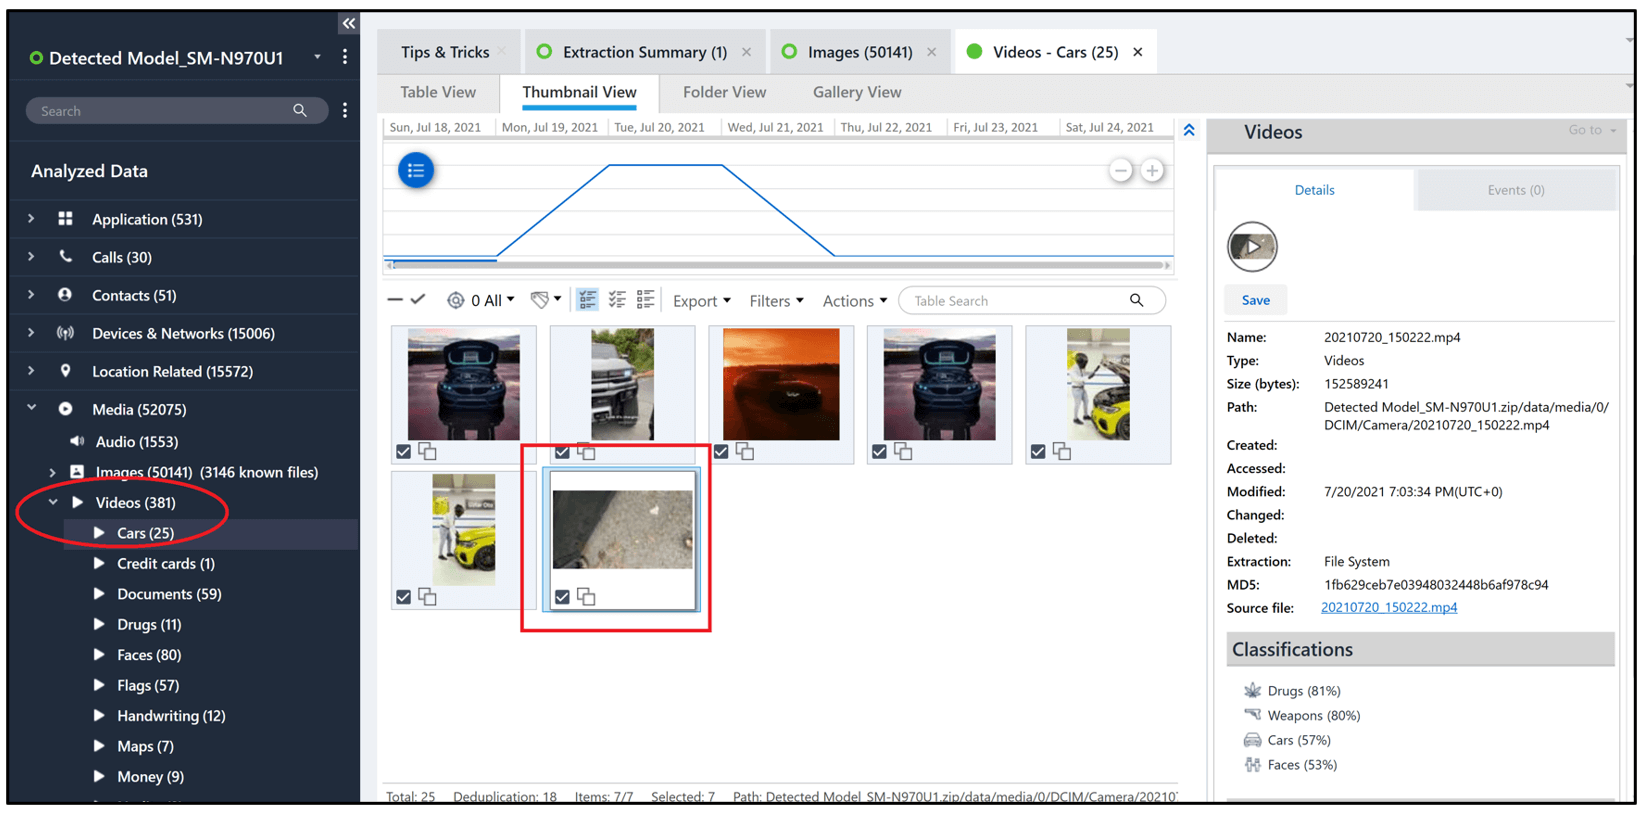This screenshot has width=1647, height=813.
Task: Open the Extraction Summary (1) tab
Action: coord(644,52)
